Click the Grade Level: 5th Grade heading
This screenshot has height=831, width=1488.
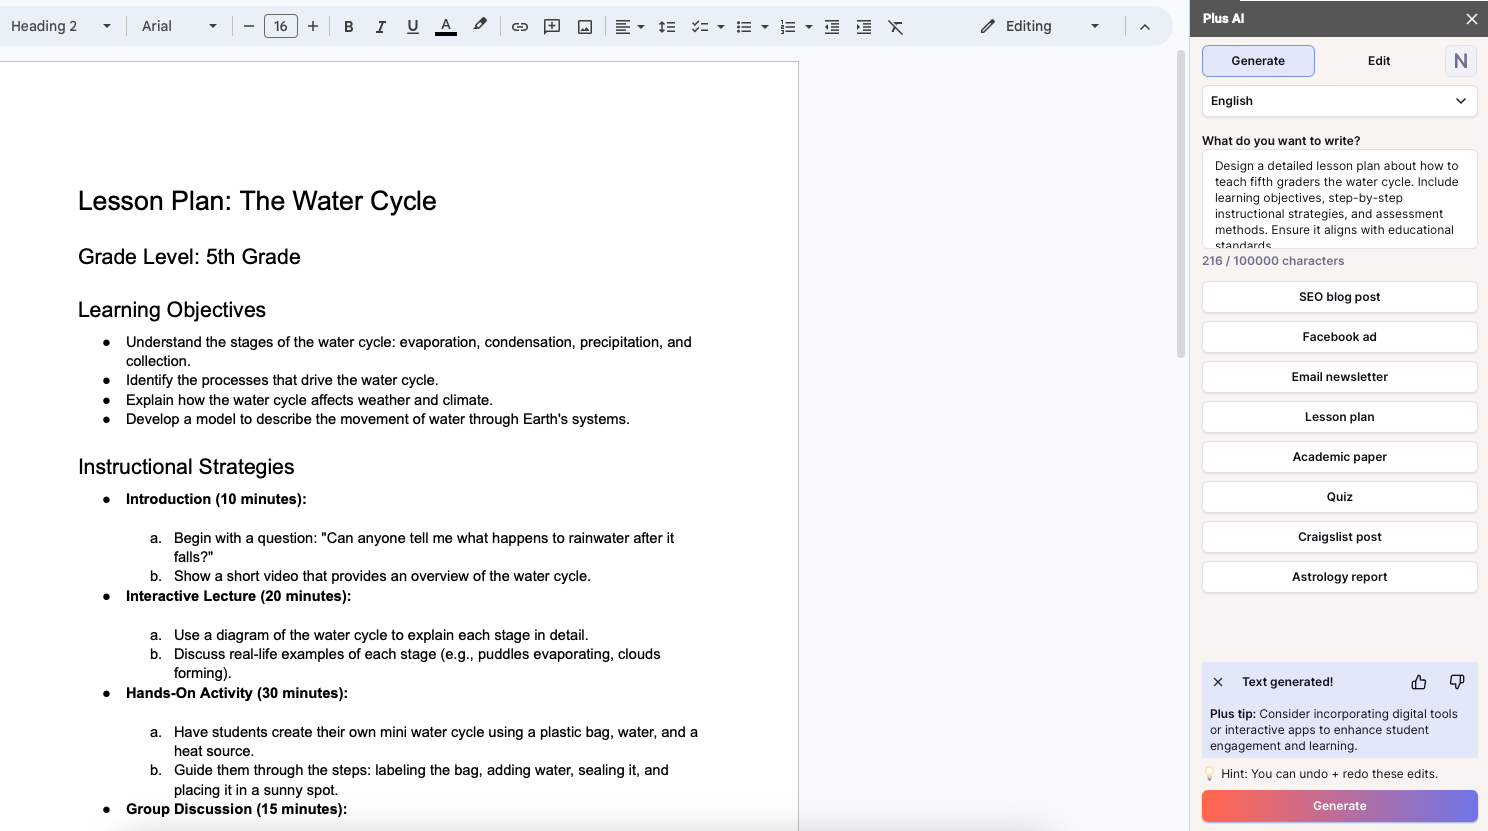(x=189, y=257)
